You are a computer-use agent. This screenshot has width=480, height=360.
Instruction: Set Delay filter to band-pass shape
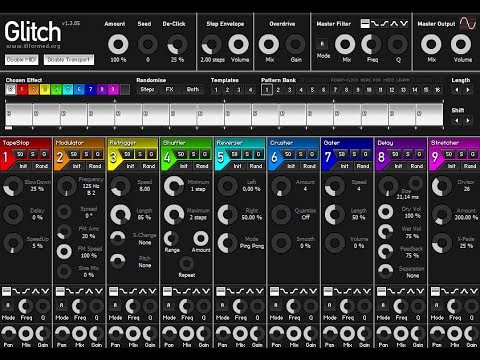click(410, 291)
